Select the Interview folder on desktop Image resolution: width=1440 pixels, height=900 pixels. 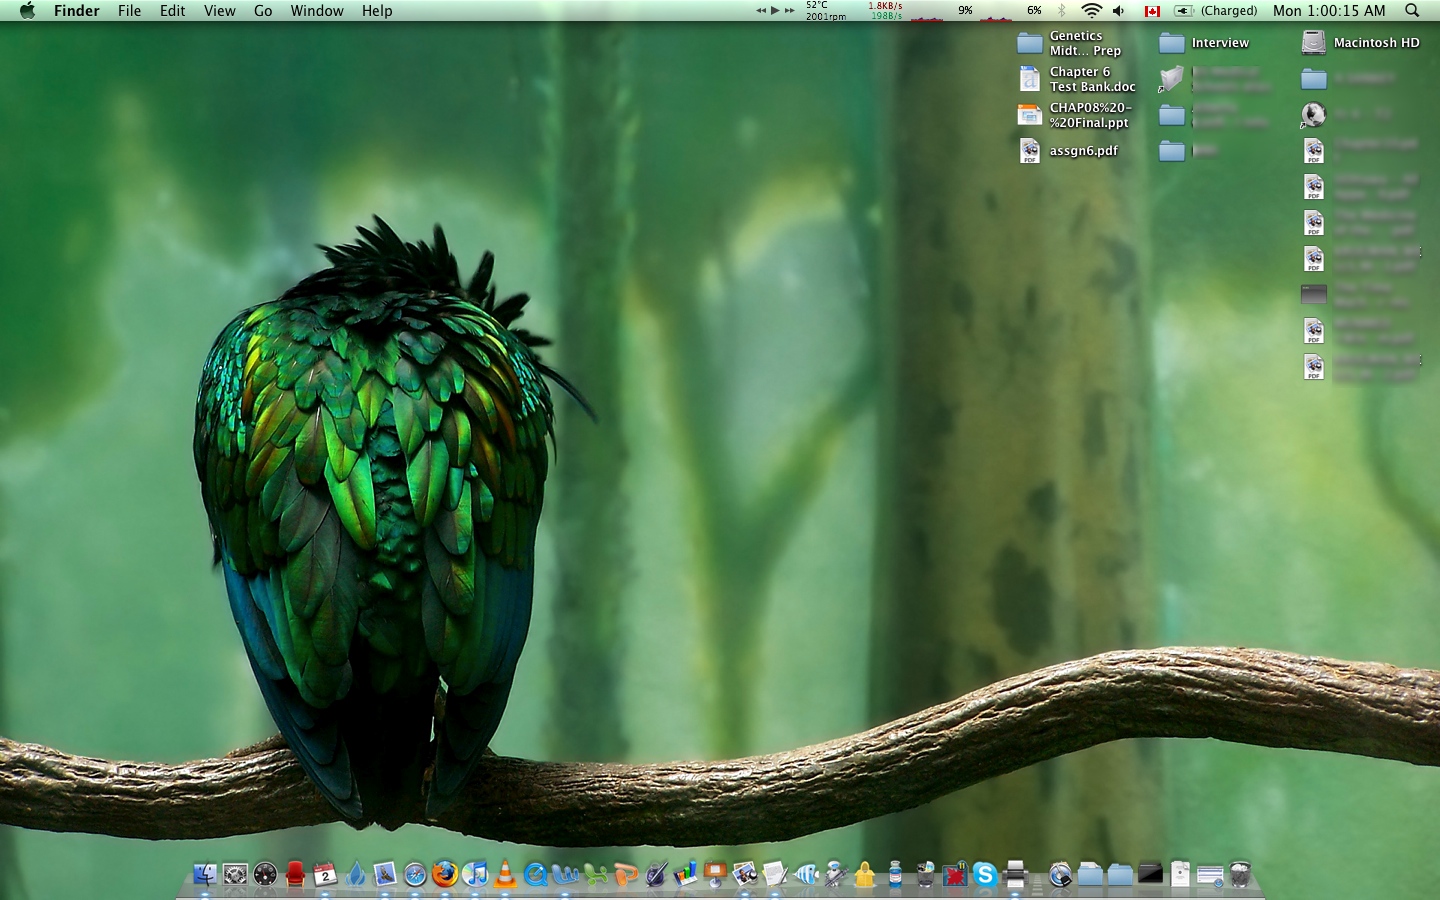1171,43
